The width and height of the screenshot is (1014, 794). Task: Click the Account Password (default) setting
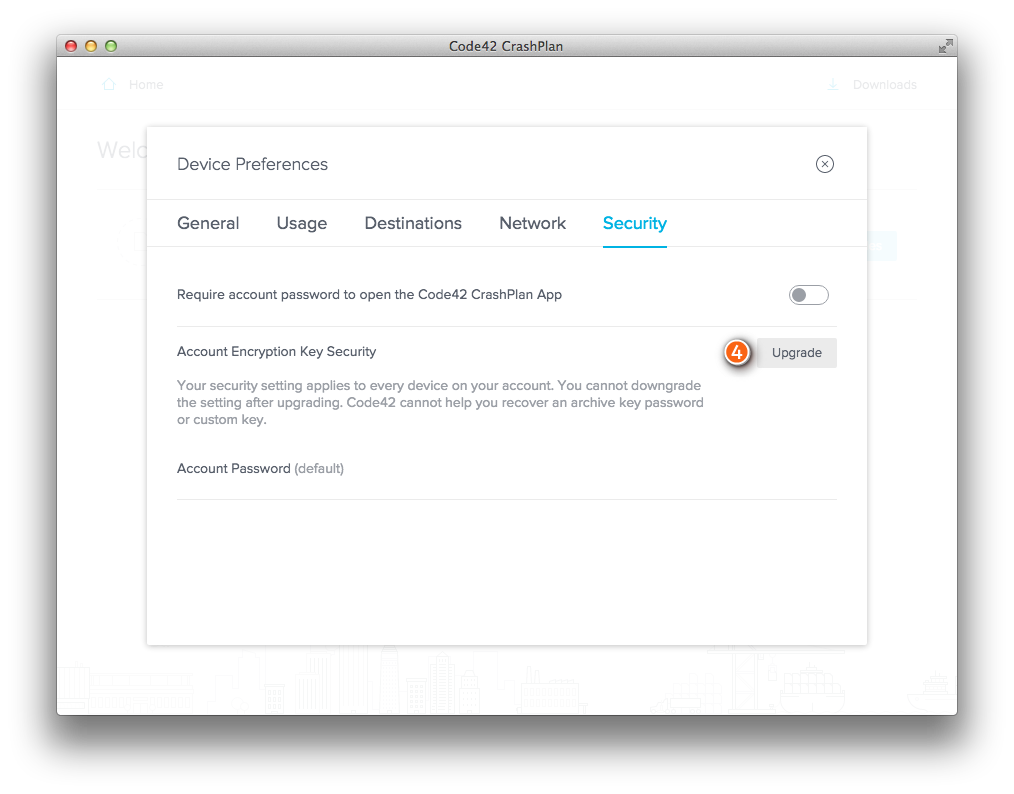(x=259, y=468)
